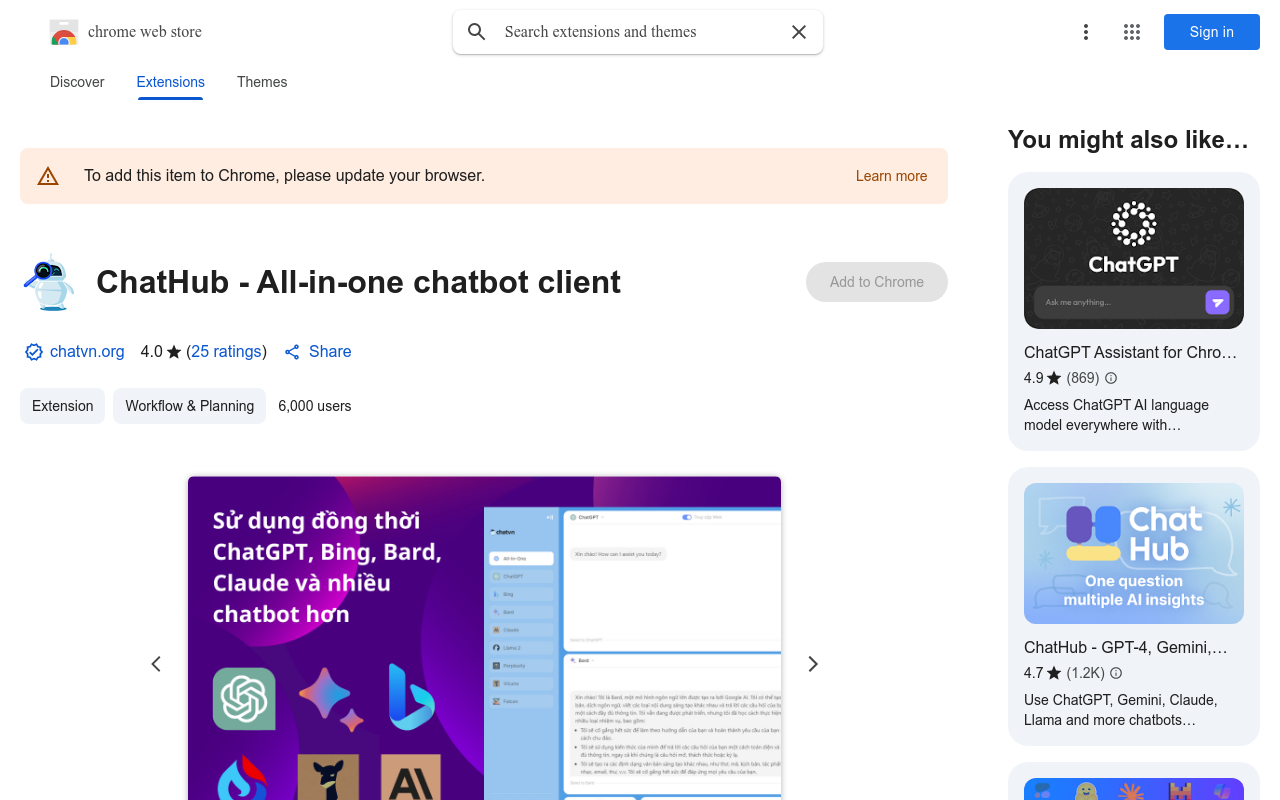Screen dimensions: 1280x800
Task: Show next screenshot with right arrow
Action: (x=813, y=664)
